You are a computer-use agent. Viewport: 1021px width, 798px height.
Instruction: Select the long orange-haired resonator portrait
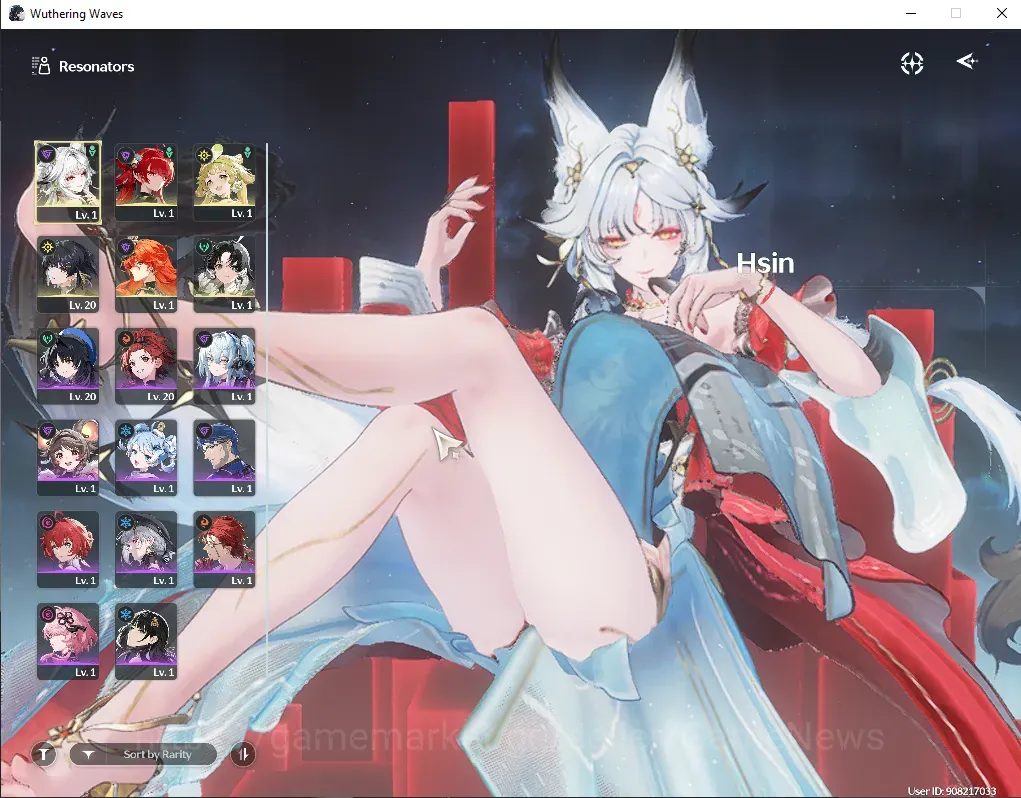146,275
